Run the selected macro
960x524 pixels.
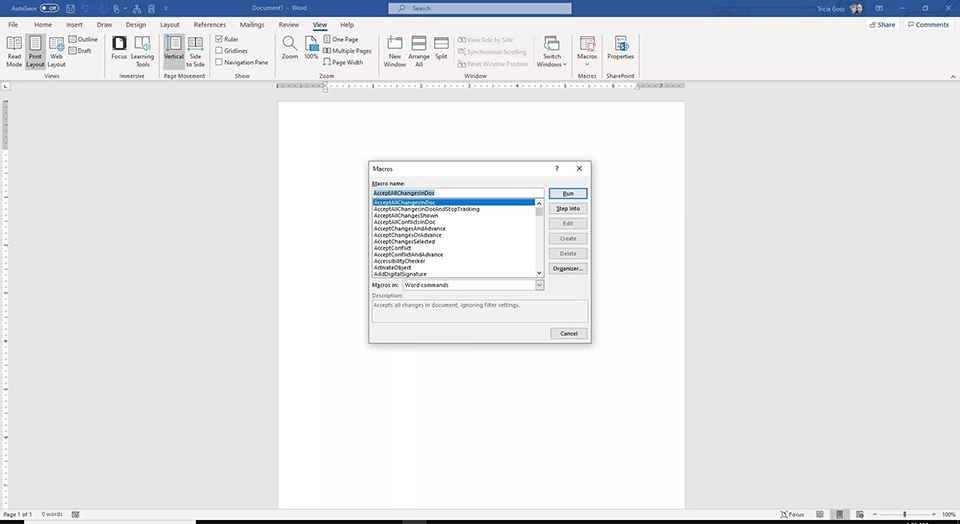coord(568,193)
